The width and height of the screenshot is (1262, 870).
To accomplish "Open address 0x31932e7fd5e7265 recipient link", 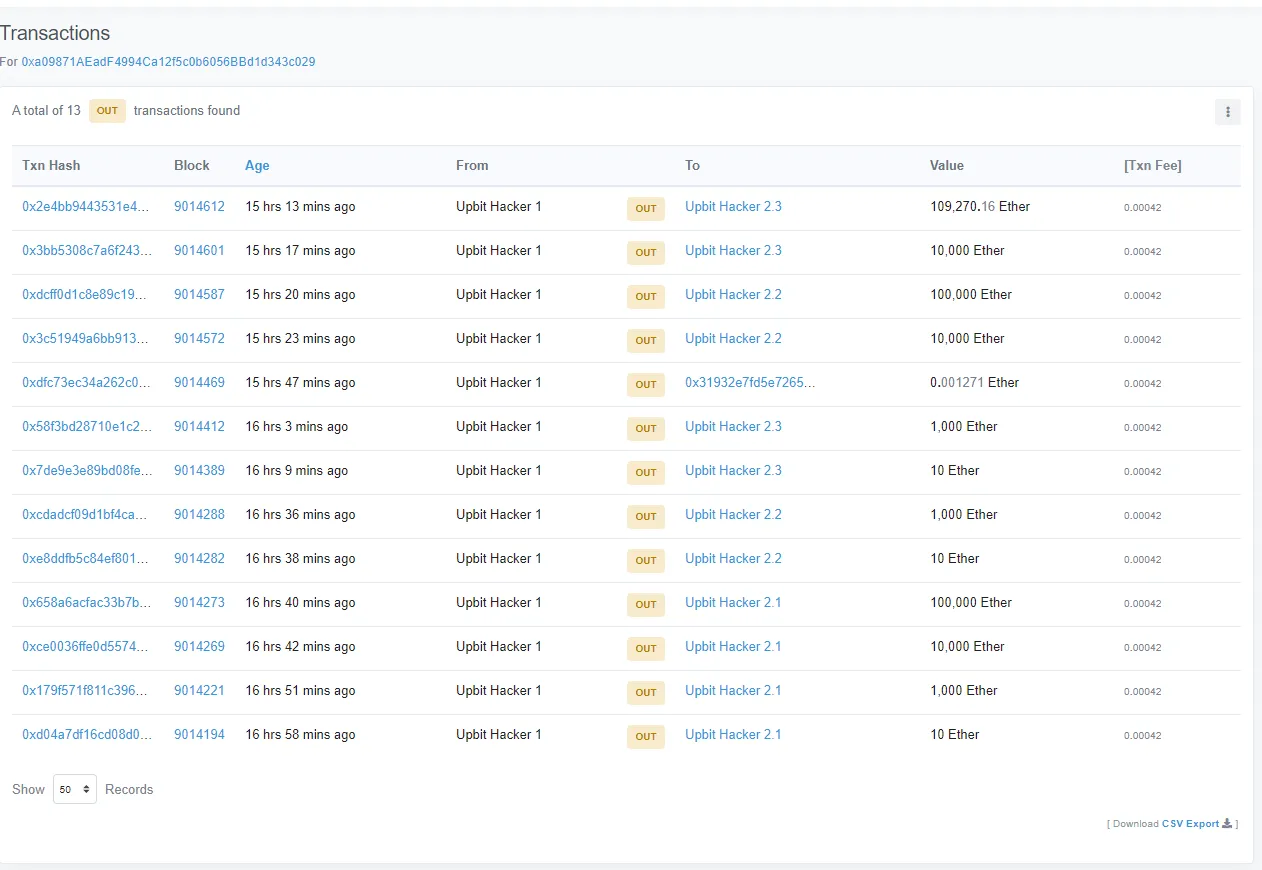I will tap(749, 383).
